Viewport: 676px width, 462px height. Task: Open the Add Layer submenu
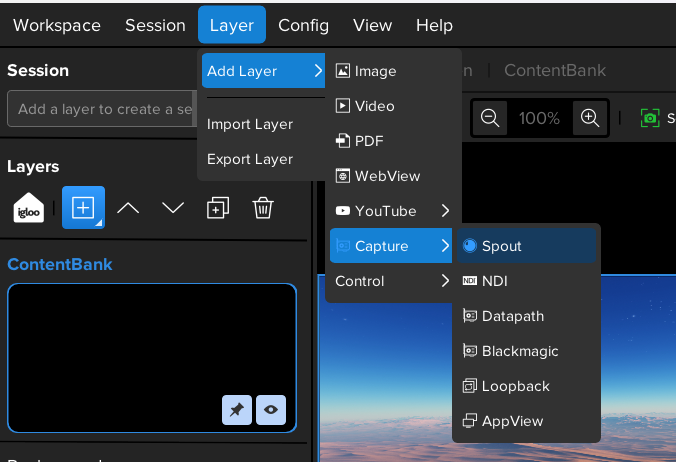pos(263,71)
